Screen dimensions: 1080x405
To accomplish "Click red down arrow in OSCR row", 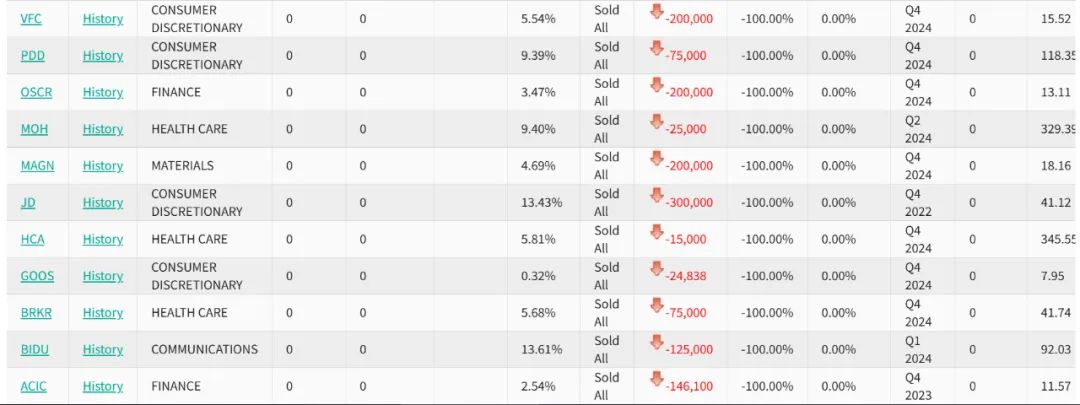I will (656, 85).
